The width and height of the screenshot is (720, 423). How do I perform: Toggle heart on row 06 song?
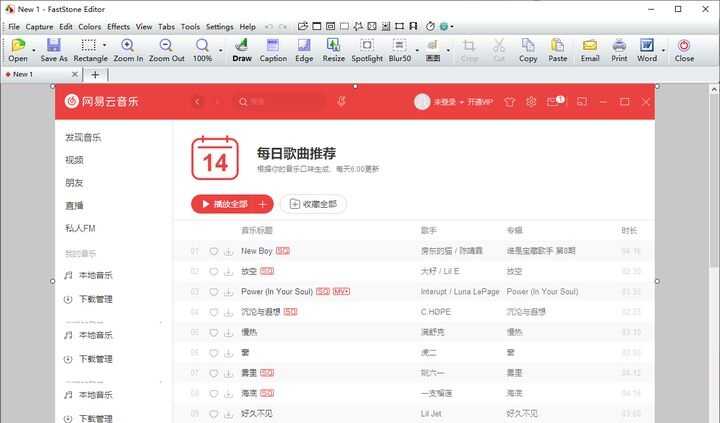click(214, 353)
